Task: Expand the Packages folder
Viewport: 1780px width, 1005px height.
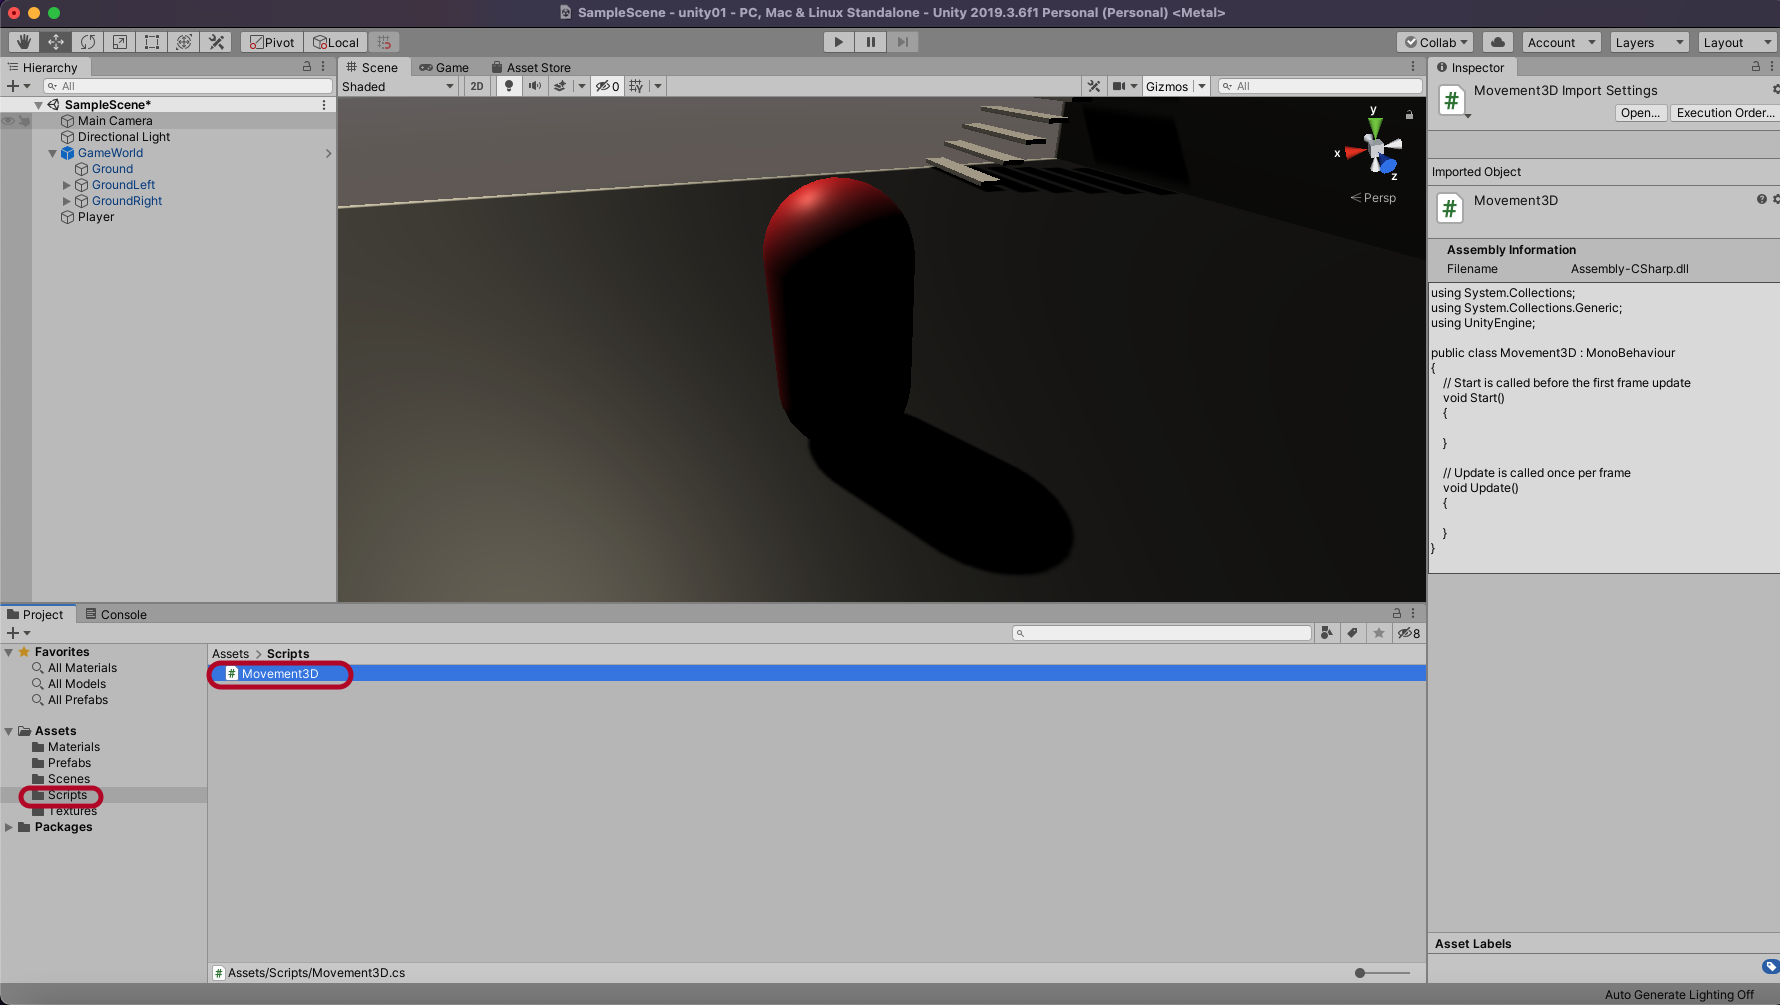Action: click(x=9, y=827)
